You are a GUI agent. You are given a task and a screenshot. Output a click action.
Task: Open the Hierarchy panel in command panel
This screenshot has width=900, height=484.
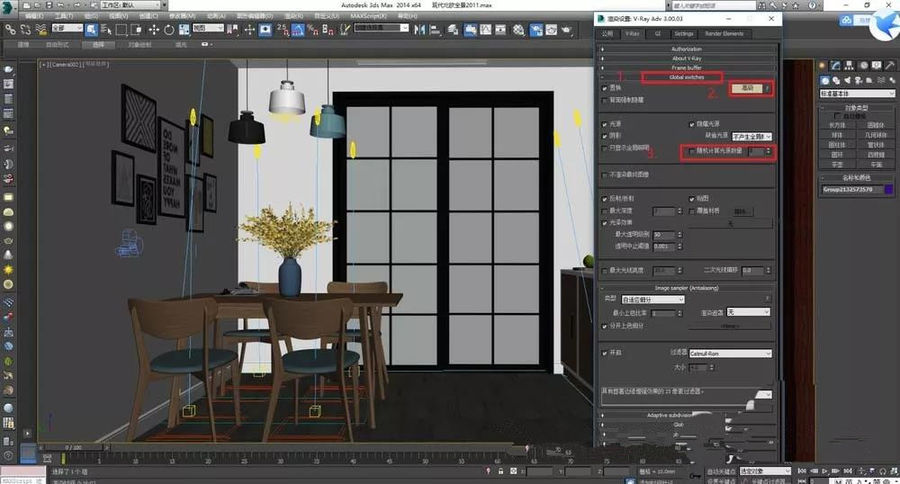tap(849, 65)
